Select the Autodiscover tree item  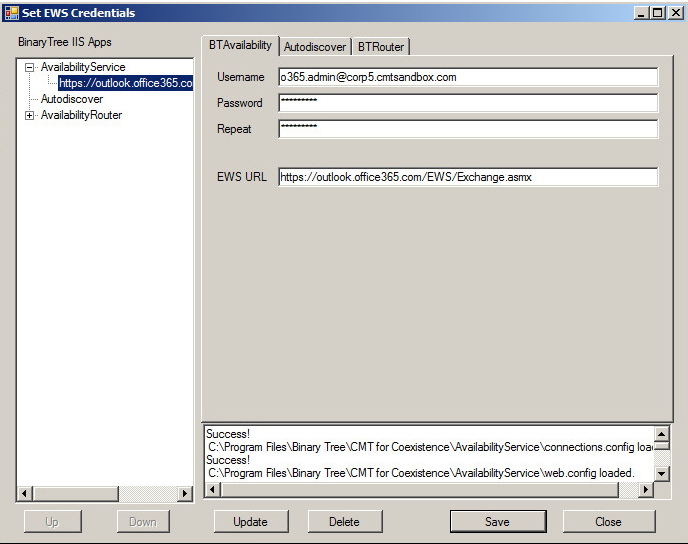tap(72, 99)
